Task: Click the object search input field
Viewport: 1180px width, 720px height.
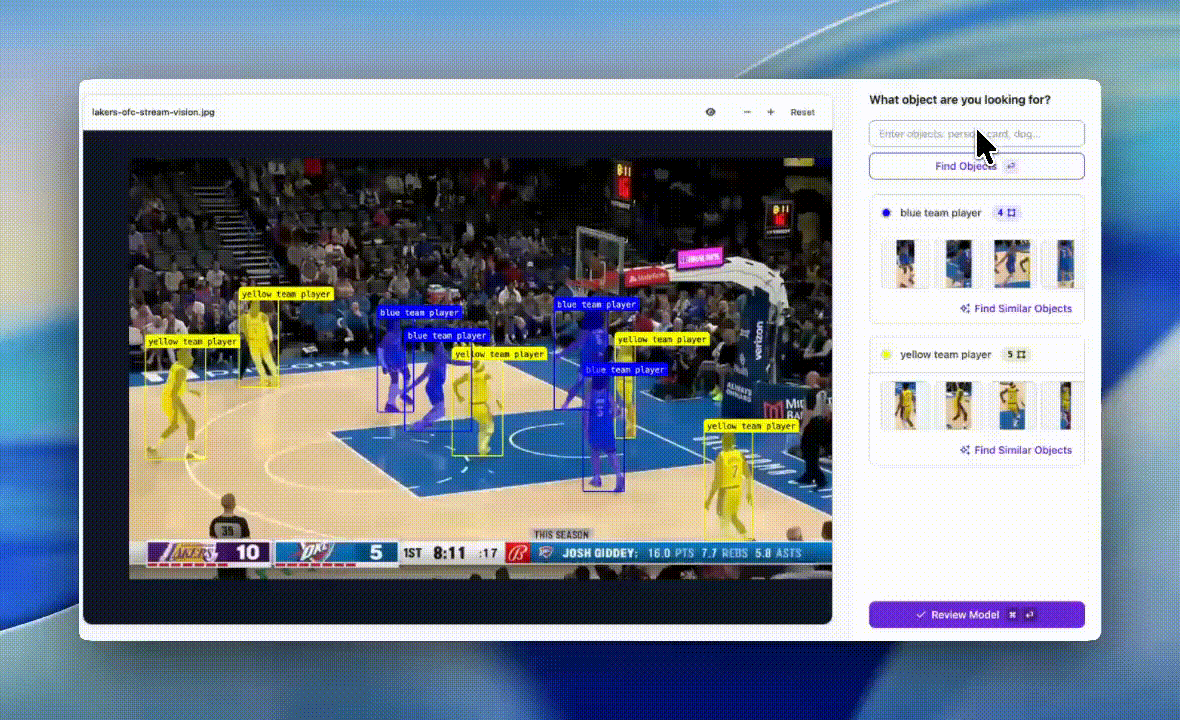Action: (x=976, y=133)
